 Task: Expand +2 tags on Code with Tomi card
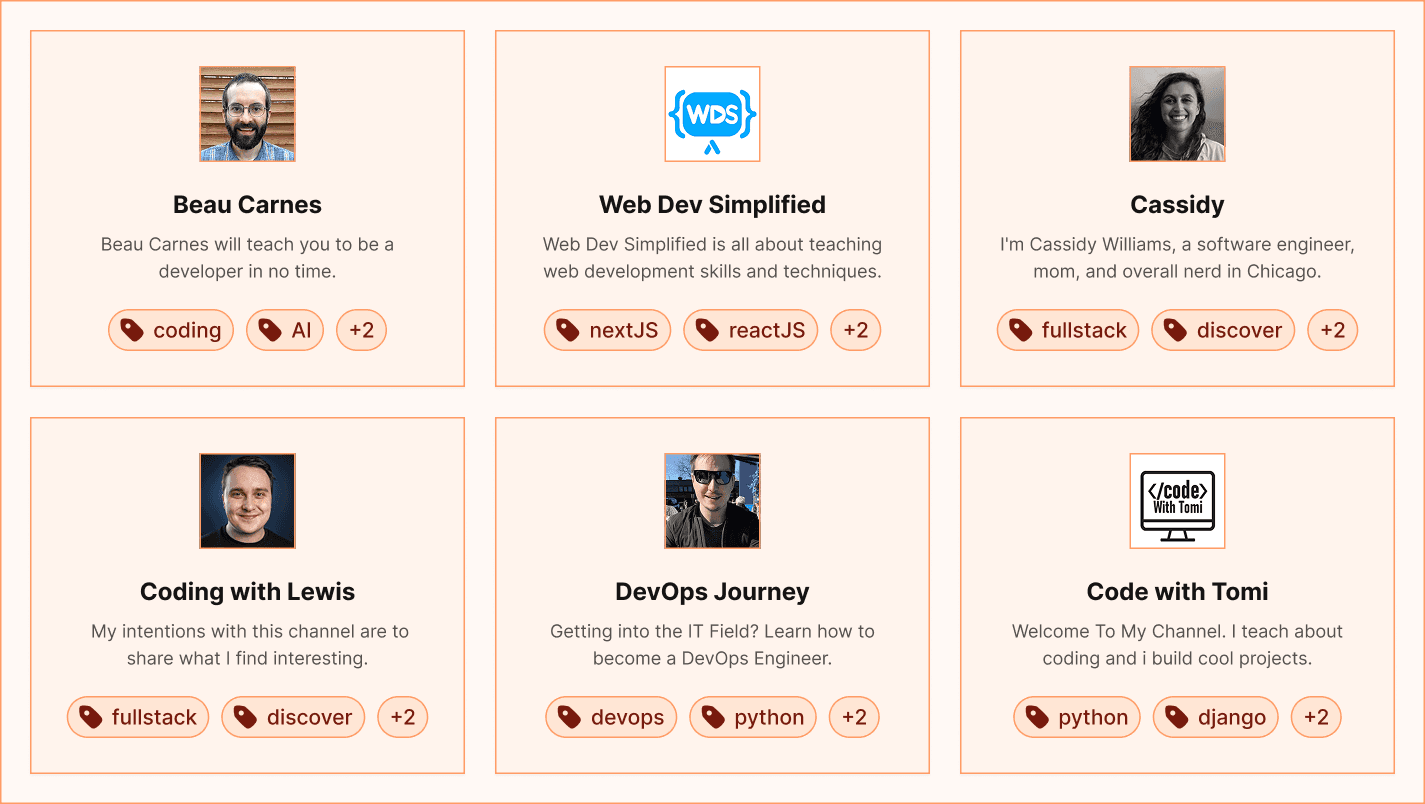pos(1316,717)
